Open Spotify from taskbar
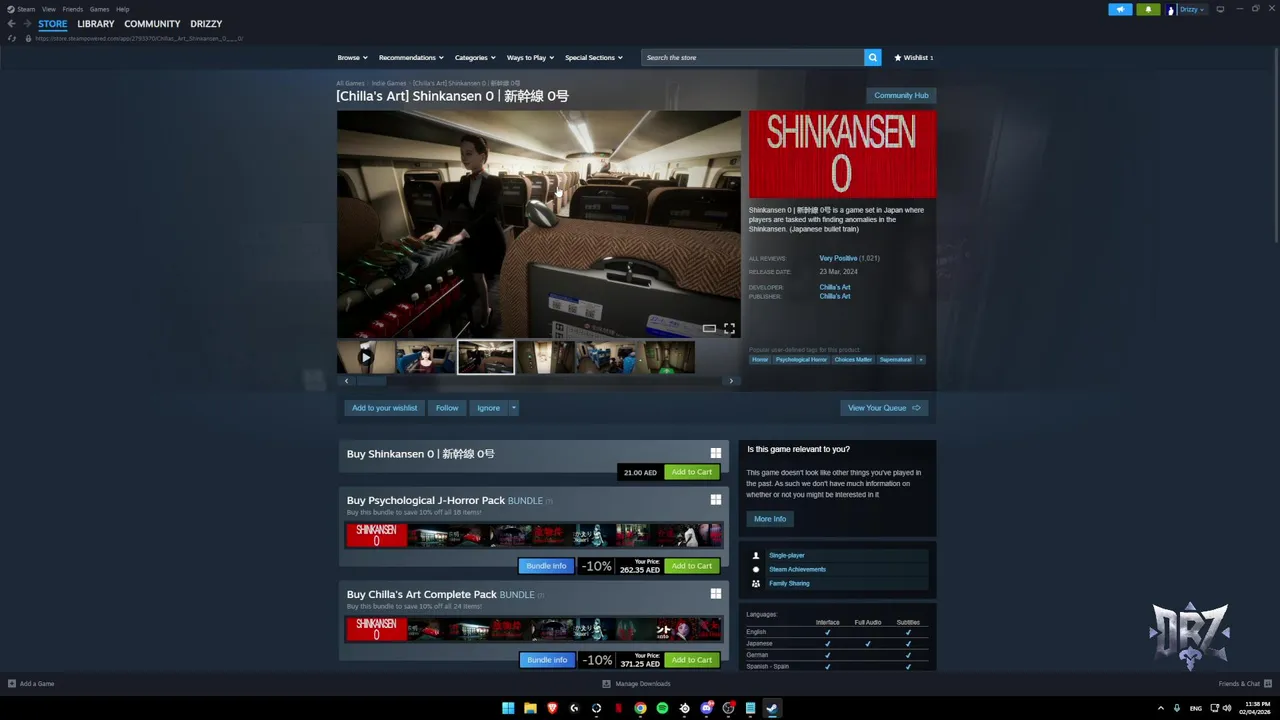This screenshot has width=1280, height=720. pos(662,708)
